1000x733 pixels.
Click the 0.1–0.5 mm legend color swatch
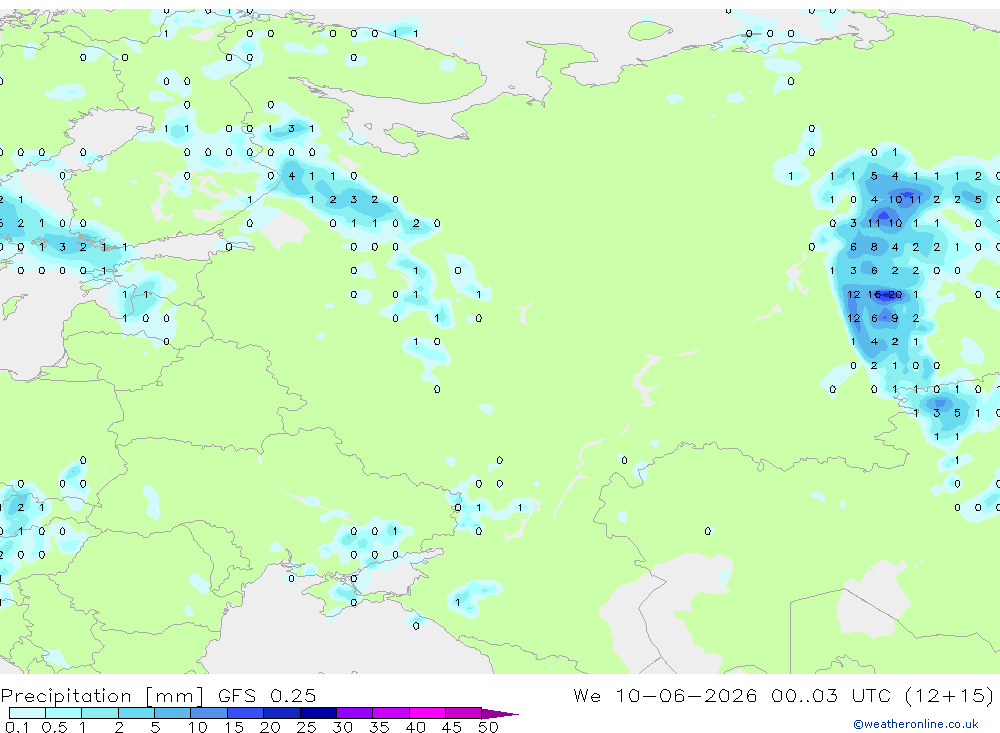click(27, 713)
